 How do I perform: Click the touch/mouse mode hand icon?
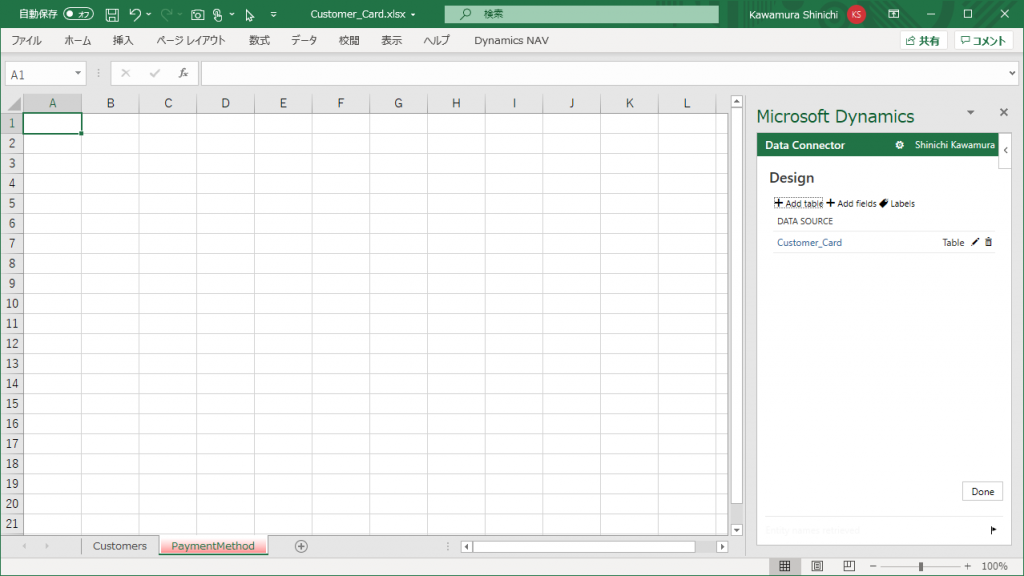(x=217, y=14)
